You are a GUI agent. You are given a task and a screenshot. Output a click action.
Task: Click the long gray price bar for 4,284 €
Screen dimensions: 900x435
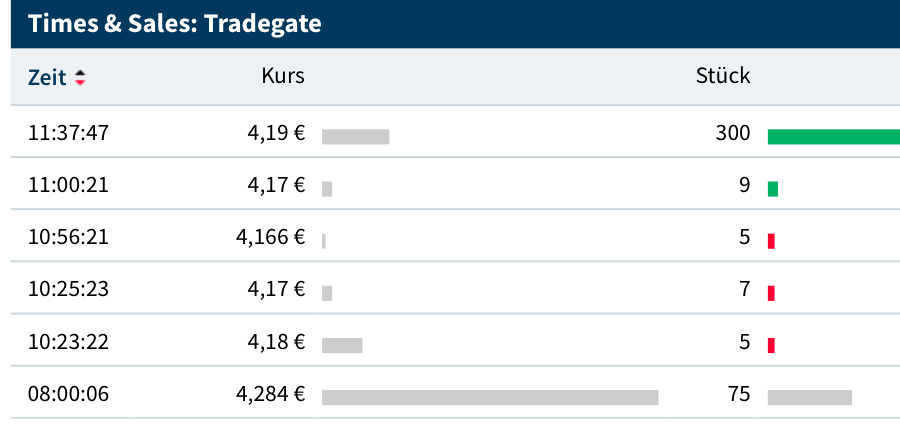pos(490,397)
